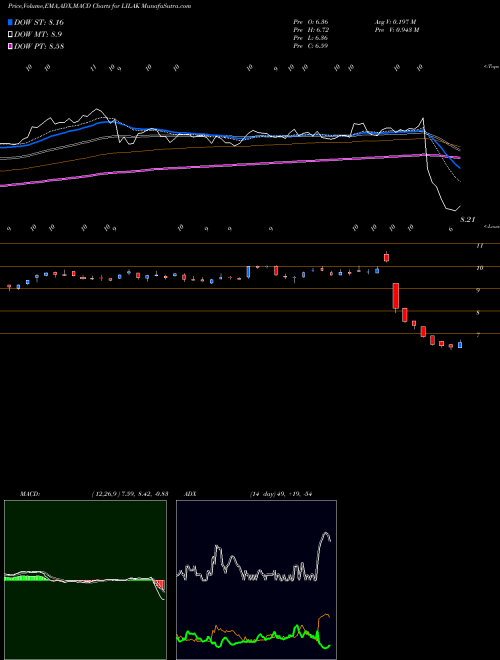Click the 'Pre L: 6.36' low value
Image resolution: width=500 pixels, height=660 pixels.
(311, 38)
